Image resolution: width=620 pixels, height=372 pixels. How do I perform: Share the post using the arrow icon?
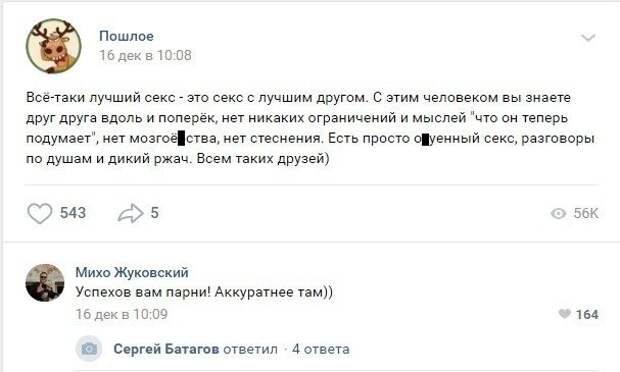coord(130,213)
